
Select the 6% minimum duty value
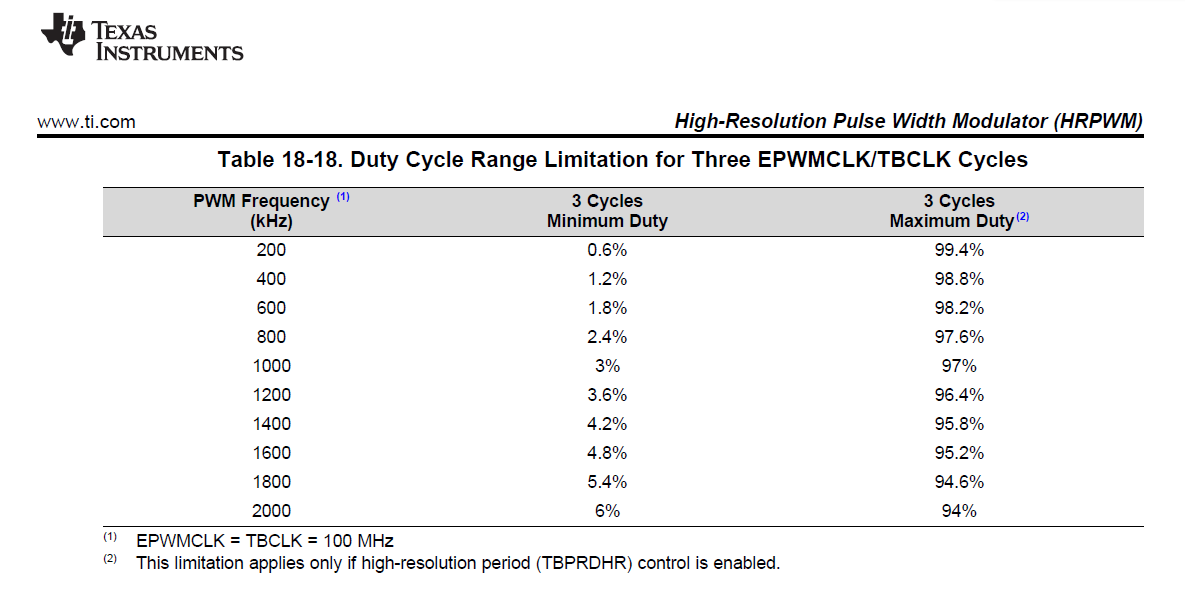[x=607, y=511]
